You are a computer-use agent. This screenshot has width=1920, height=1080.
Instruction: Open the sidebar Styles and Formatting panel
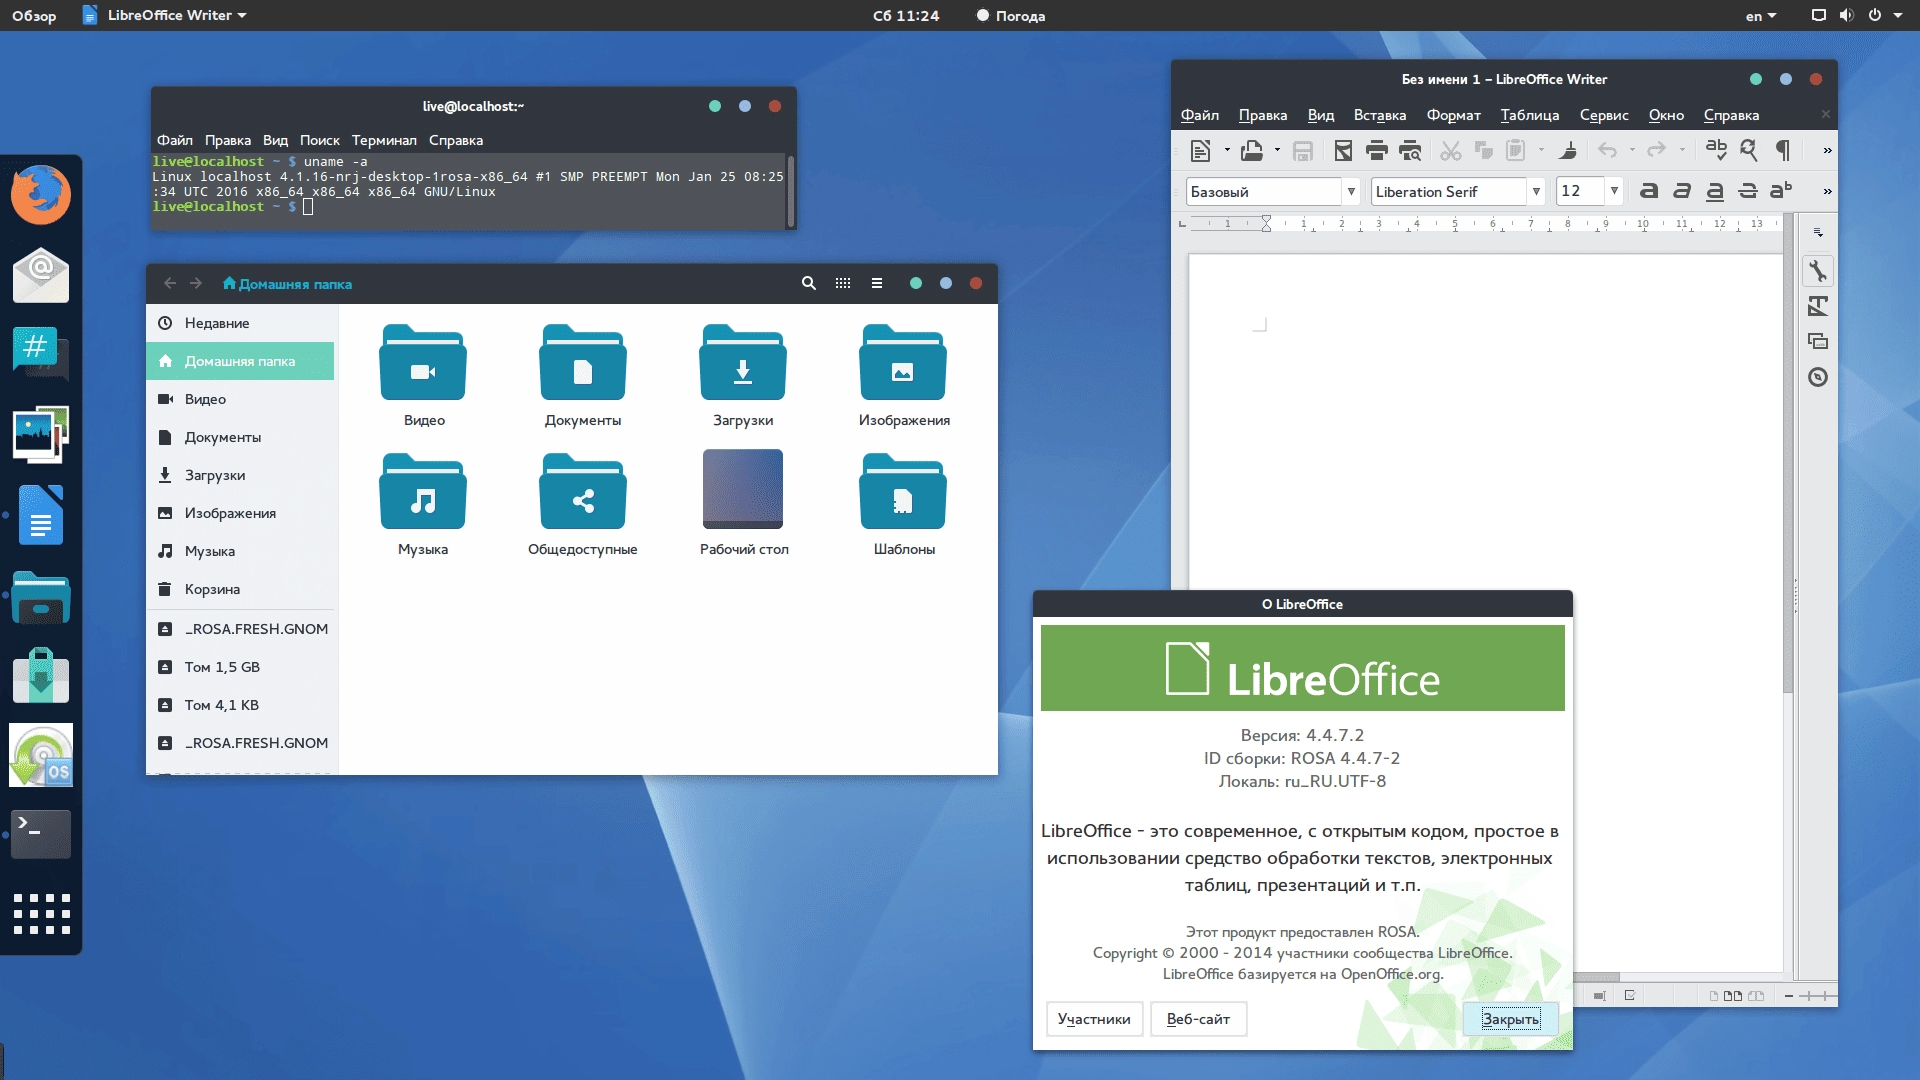point(1818,306)
